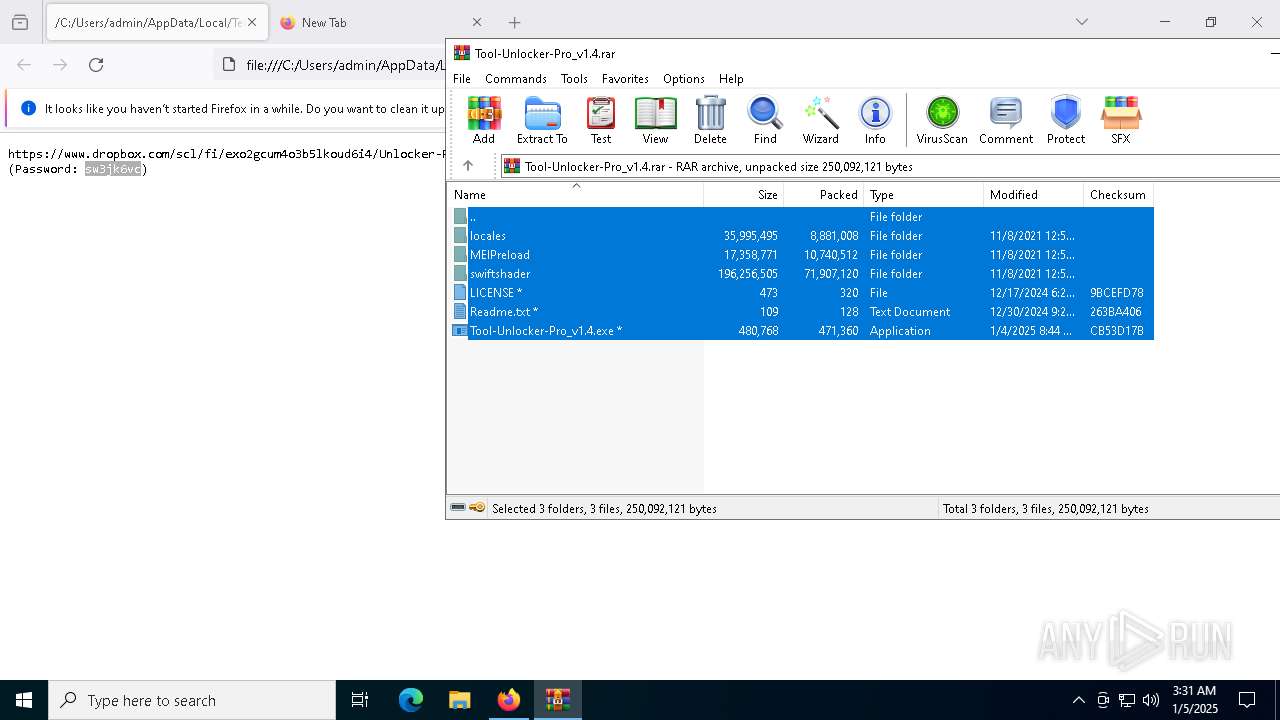
Task: Go up one level arrow in WinRAR
Action: tap(468, 166)
